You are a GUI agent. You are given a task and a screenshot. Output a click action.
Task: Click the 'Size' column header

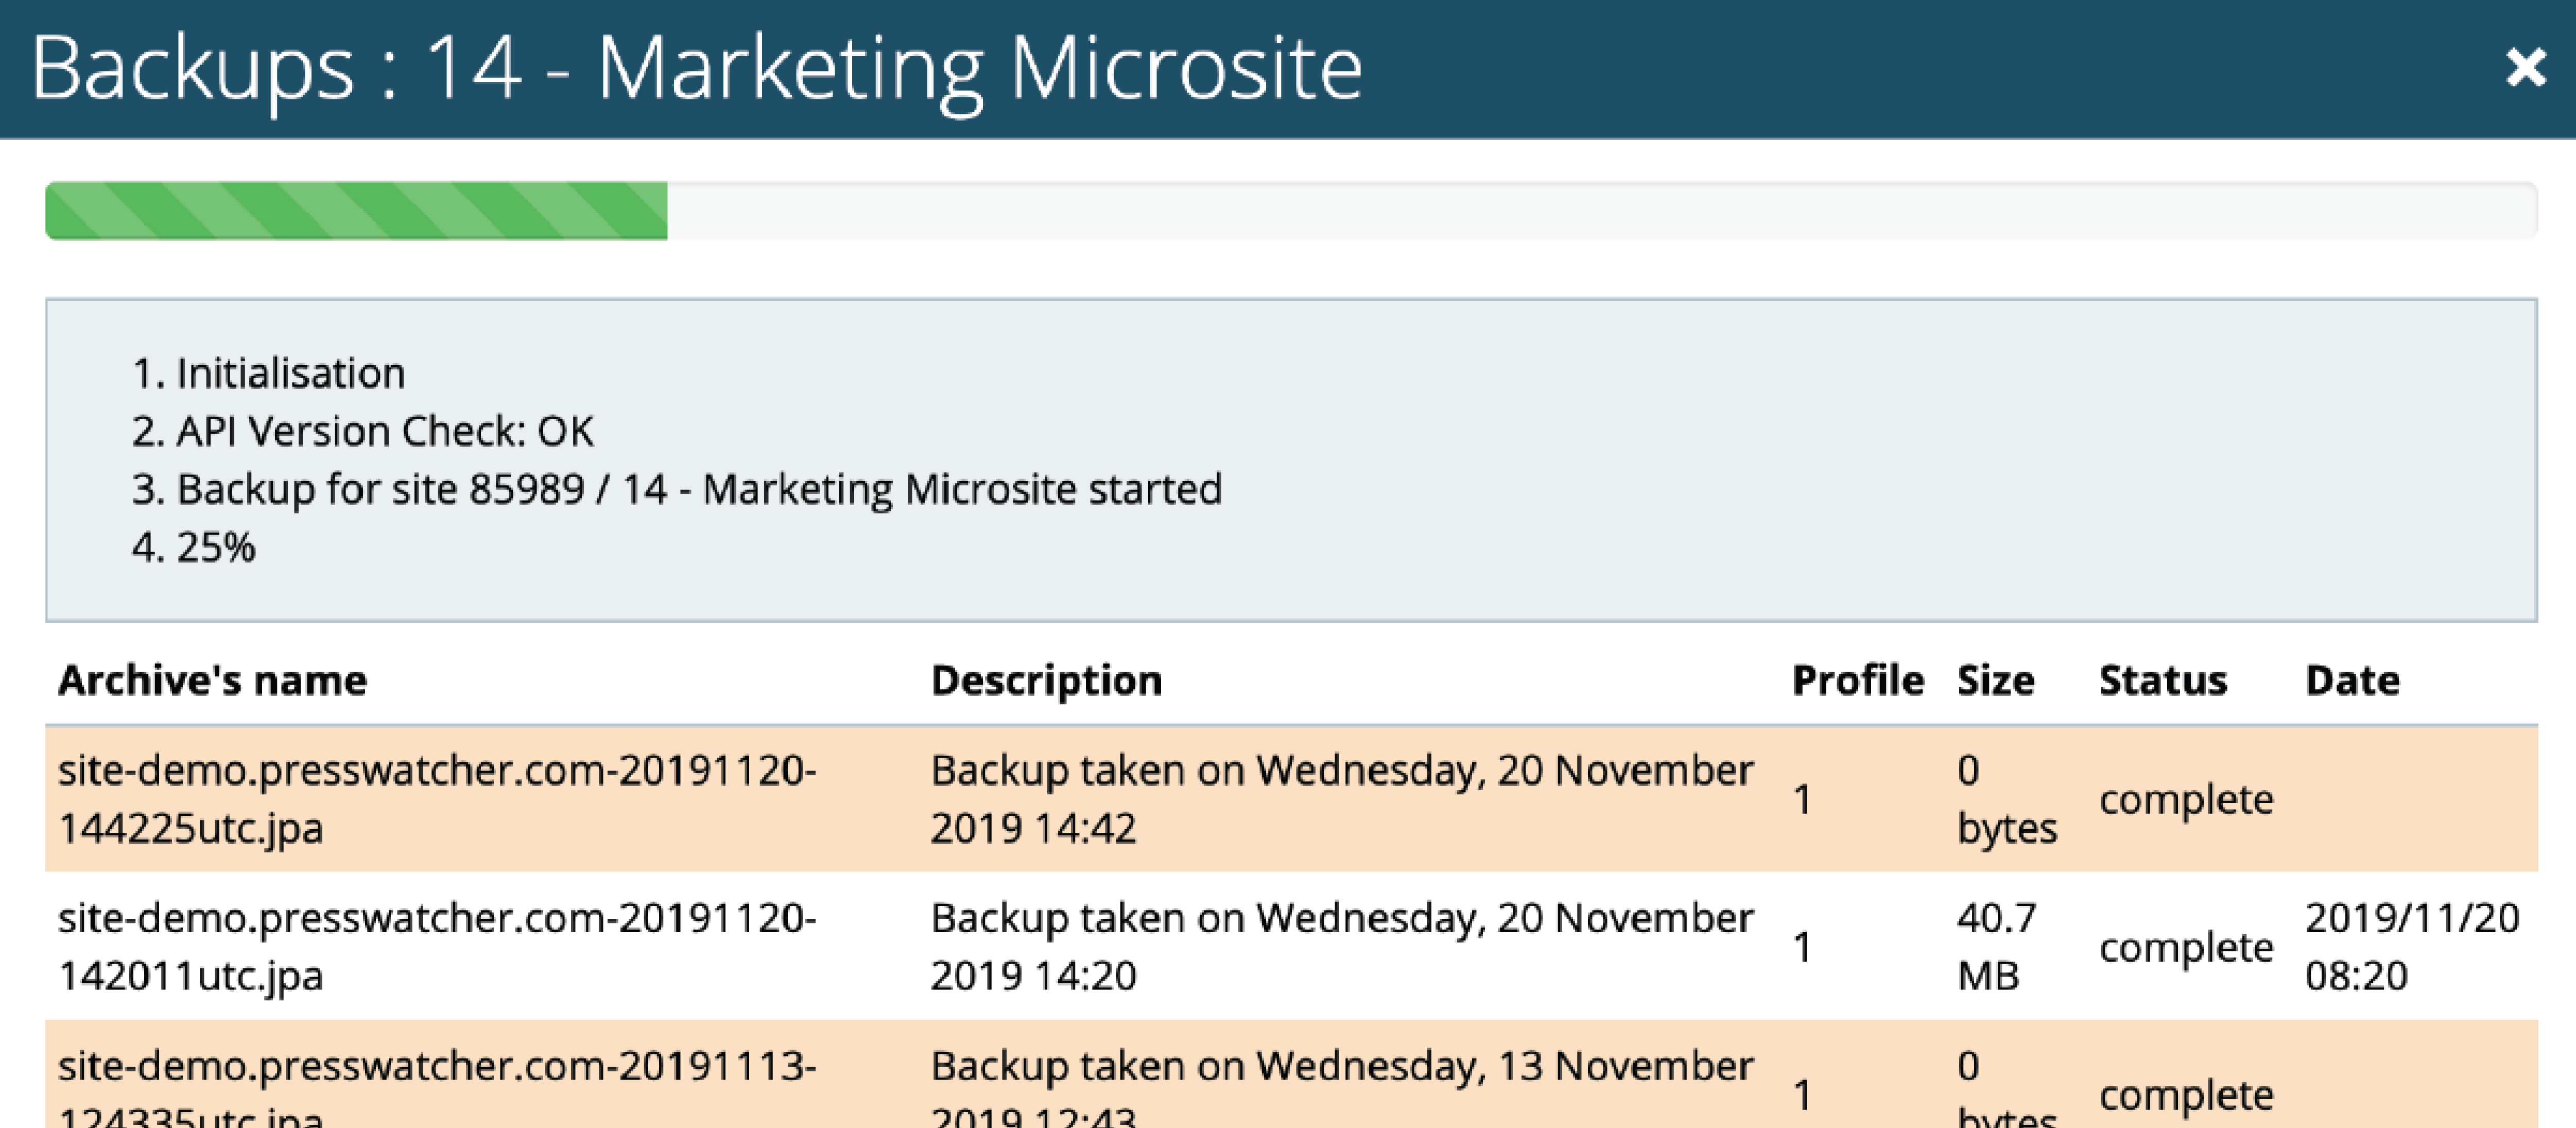tap(1996, 680)
